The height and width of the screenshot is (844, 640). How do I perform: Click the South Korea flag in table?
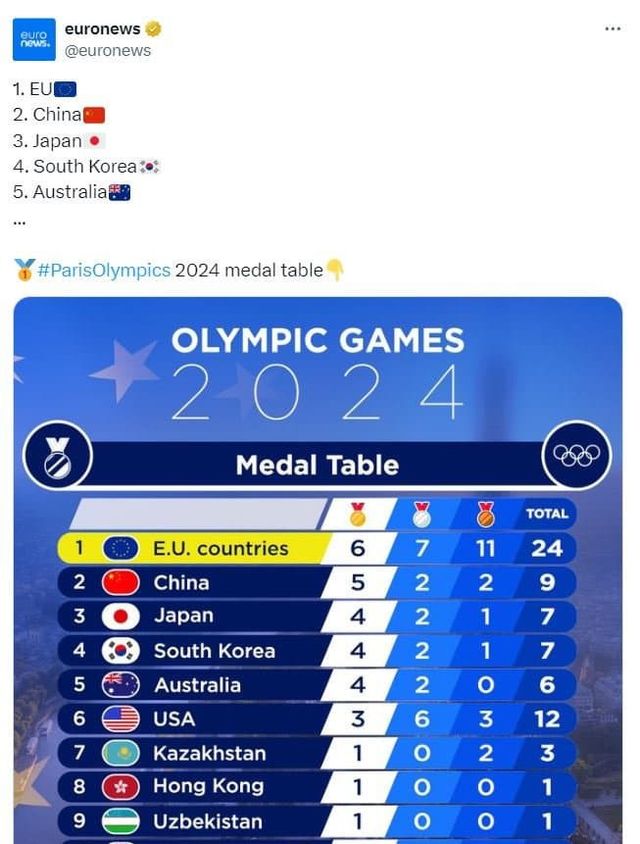(120, 651)
